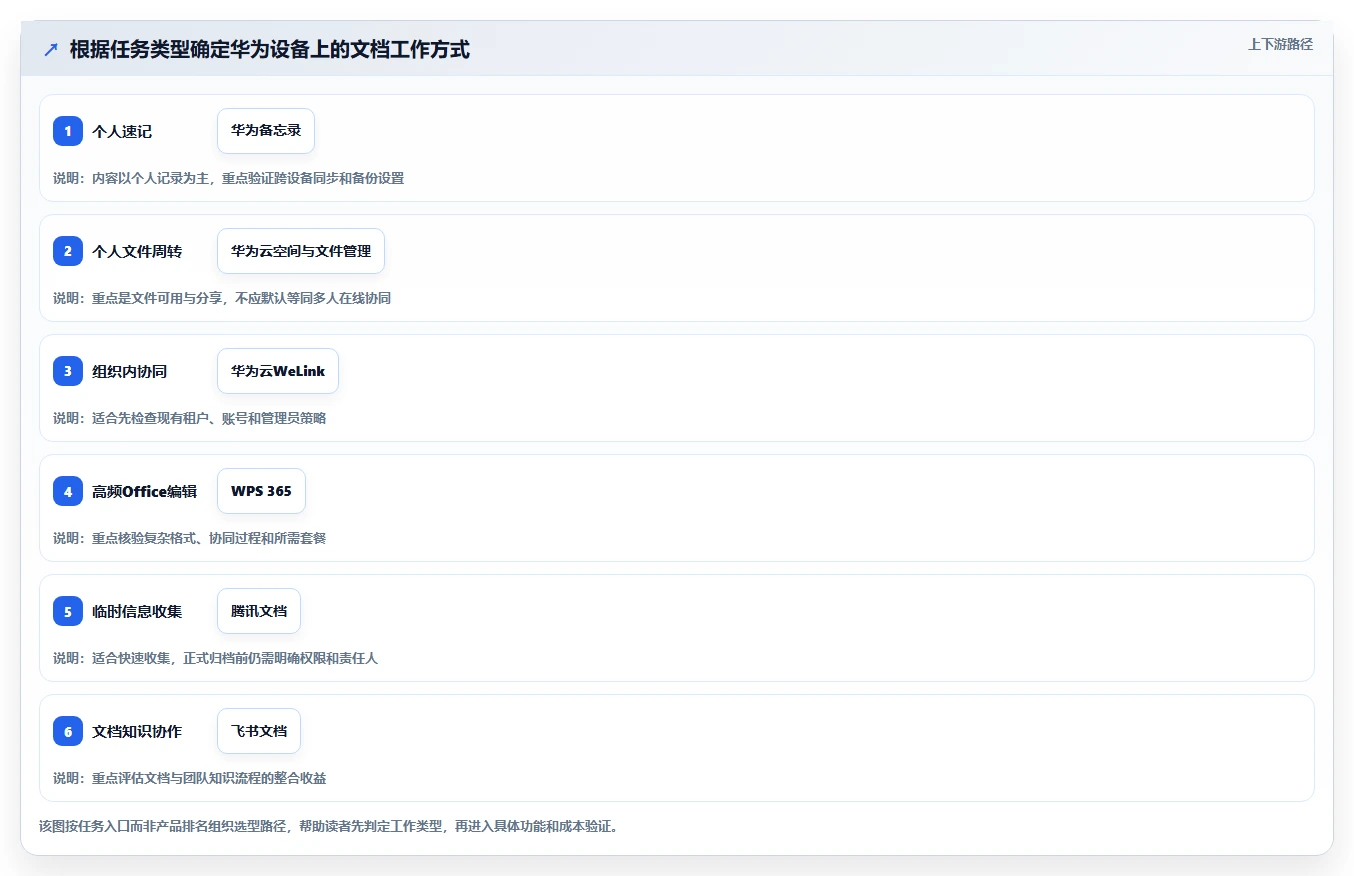Click the 临时信息收集 label
The height and width of the screenshot is (876, 1354).
[x=137, y=611]
